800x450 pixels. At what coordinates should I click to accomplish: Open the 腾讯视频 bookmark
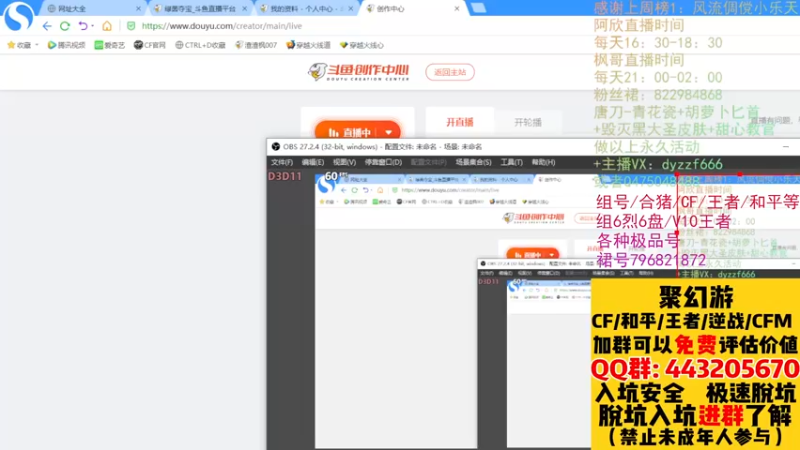coord(66,45)
